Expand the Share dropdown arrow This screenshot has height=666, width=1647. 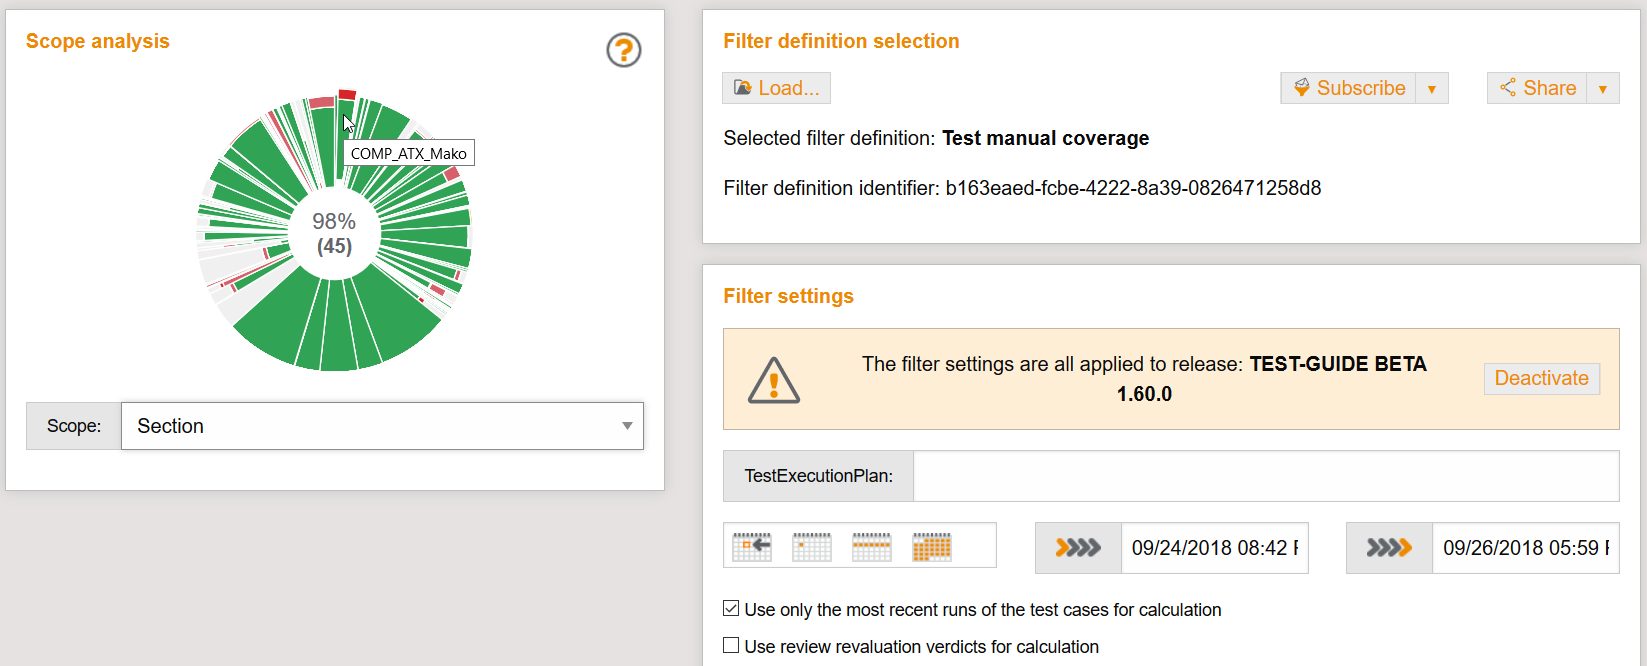[1603, 89]
